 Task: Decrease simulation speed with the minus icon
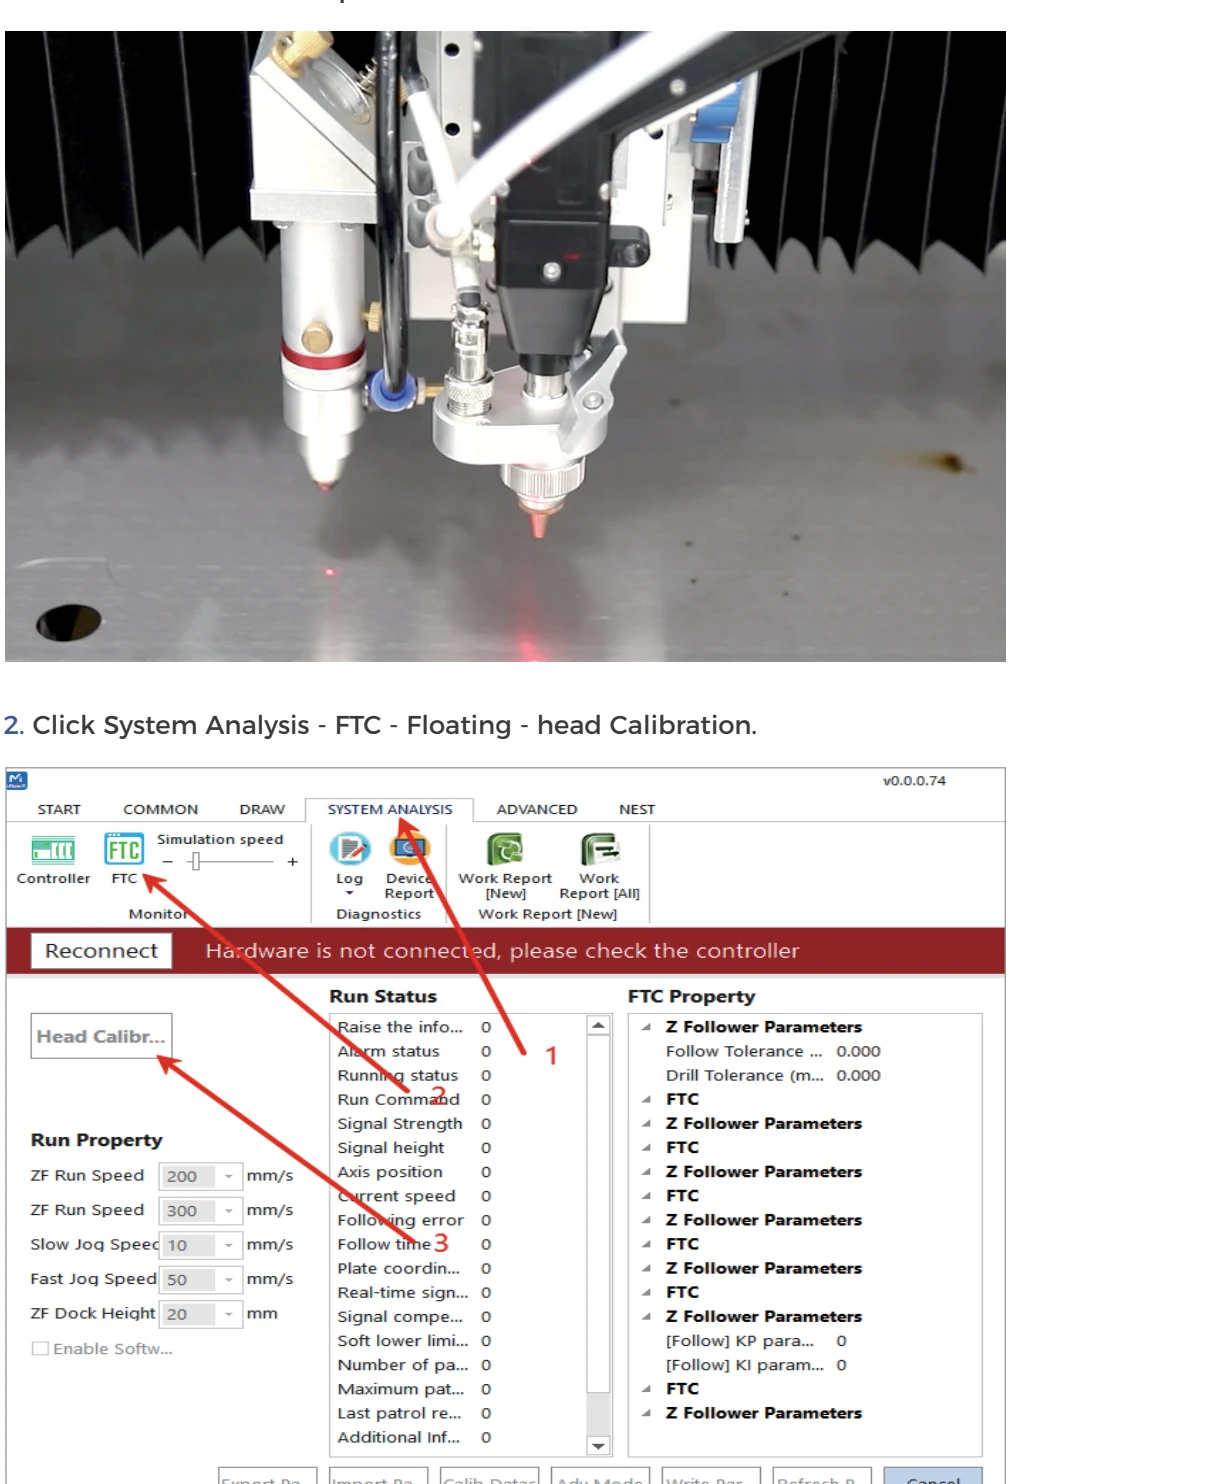pyautogui.click(x=167, y=861)
